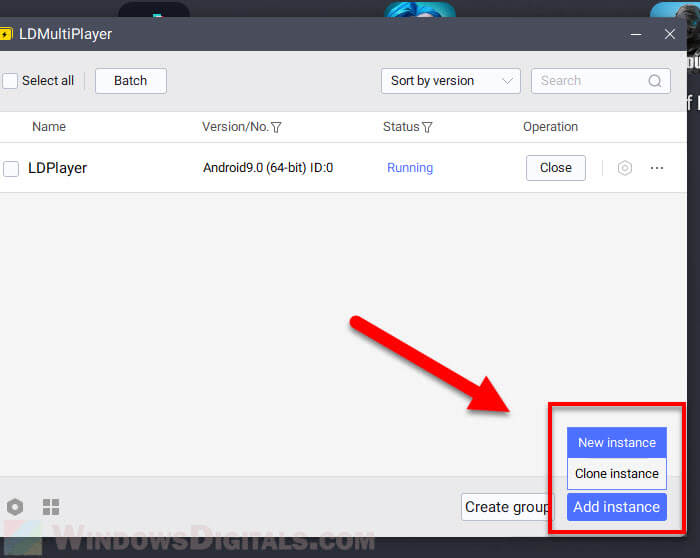The width and height of the screenshot is (700, 558).
Task: Open the LDPlayer row more options menu
Action: click(x=657, y=168)
